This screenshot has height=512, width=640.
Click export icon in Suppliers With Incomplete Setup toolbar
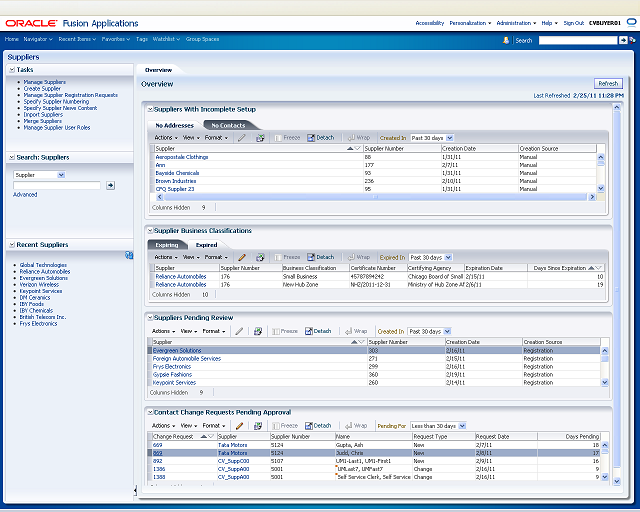click(x=260, y=138)
